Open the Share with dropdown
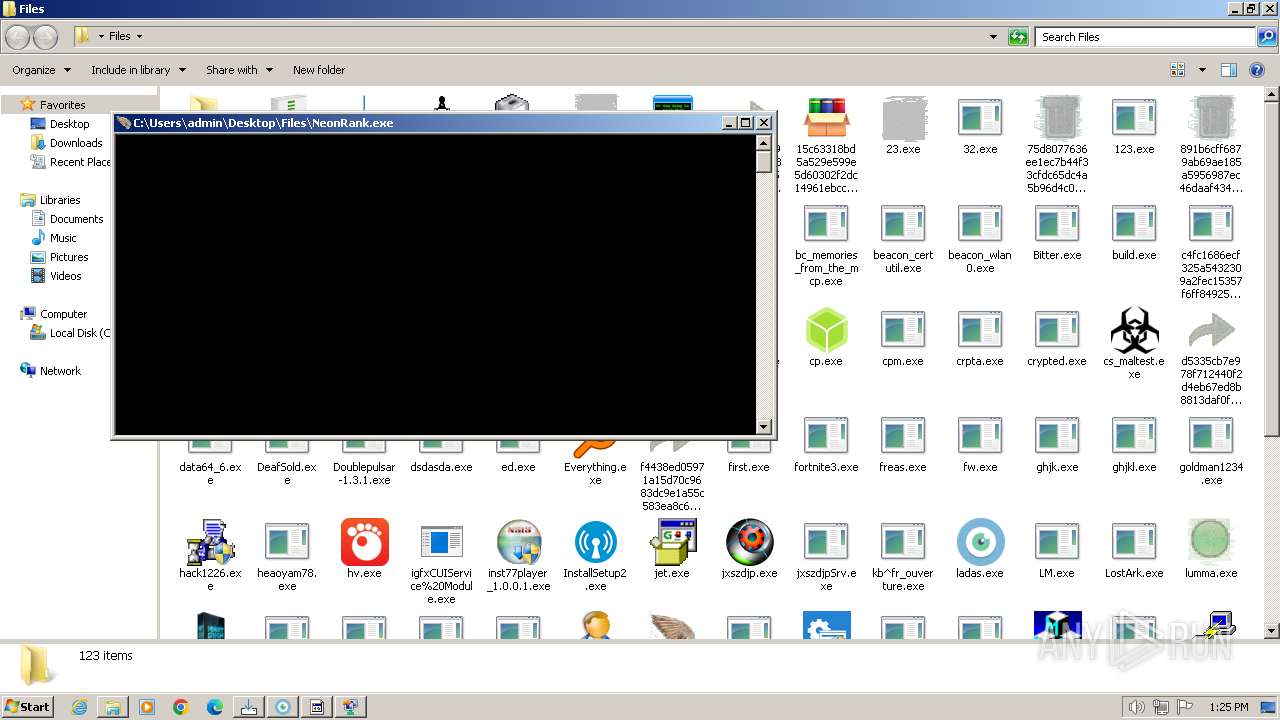The width and height of the screenshot is (1280, 720). tap(239, 70)
